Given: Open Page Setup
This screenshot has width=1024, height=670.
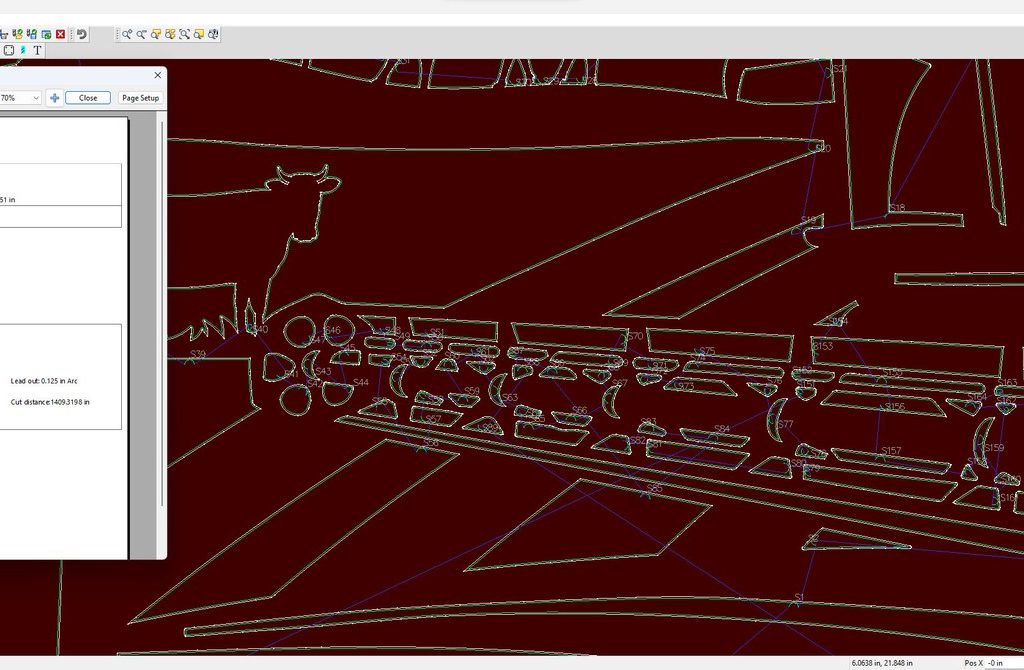Looking at the screenshot, I should 140,98.
